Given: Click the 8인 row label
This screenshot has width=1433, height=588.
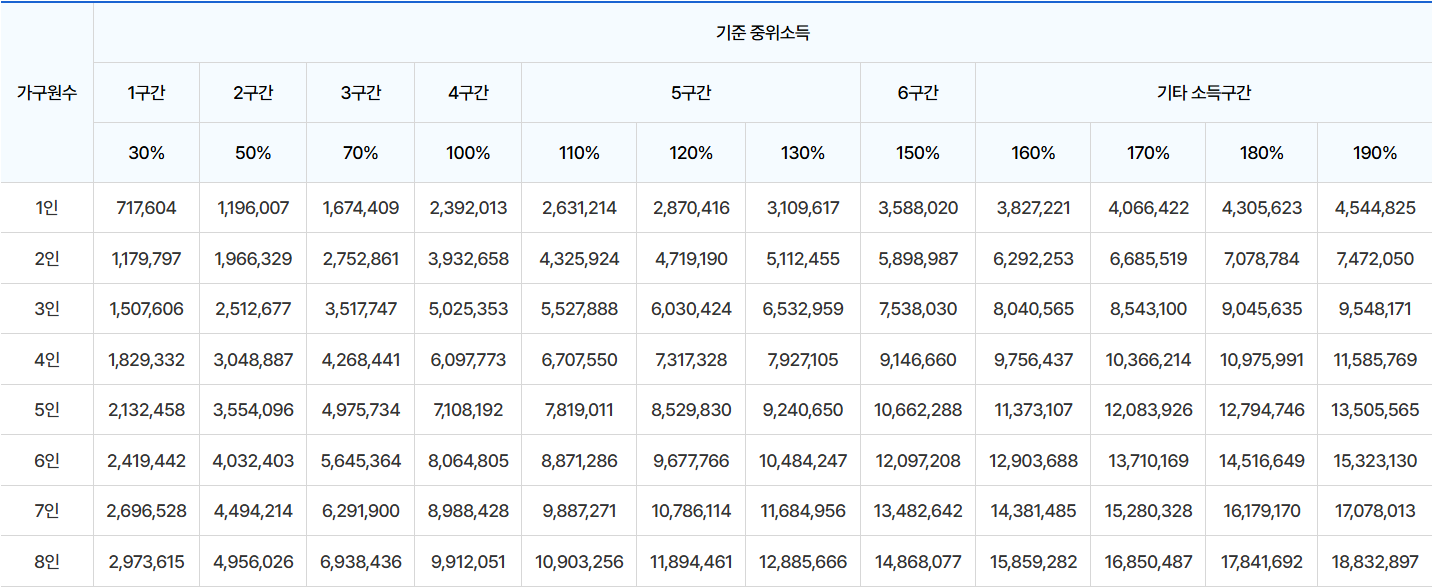Looking at the screenshot, I should [x=47, y=562].
